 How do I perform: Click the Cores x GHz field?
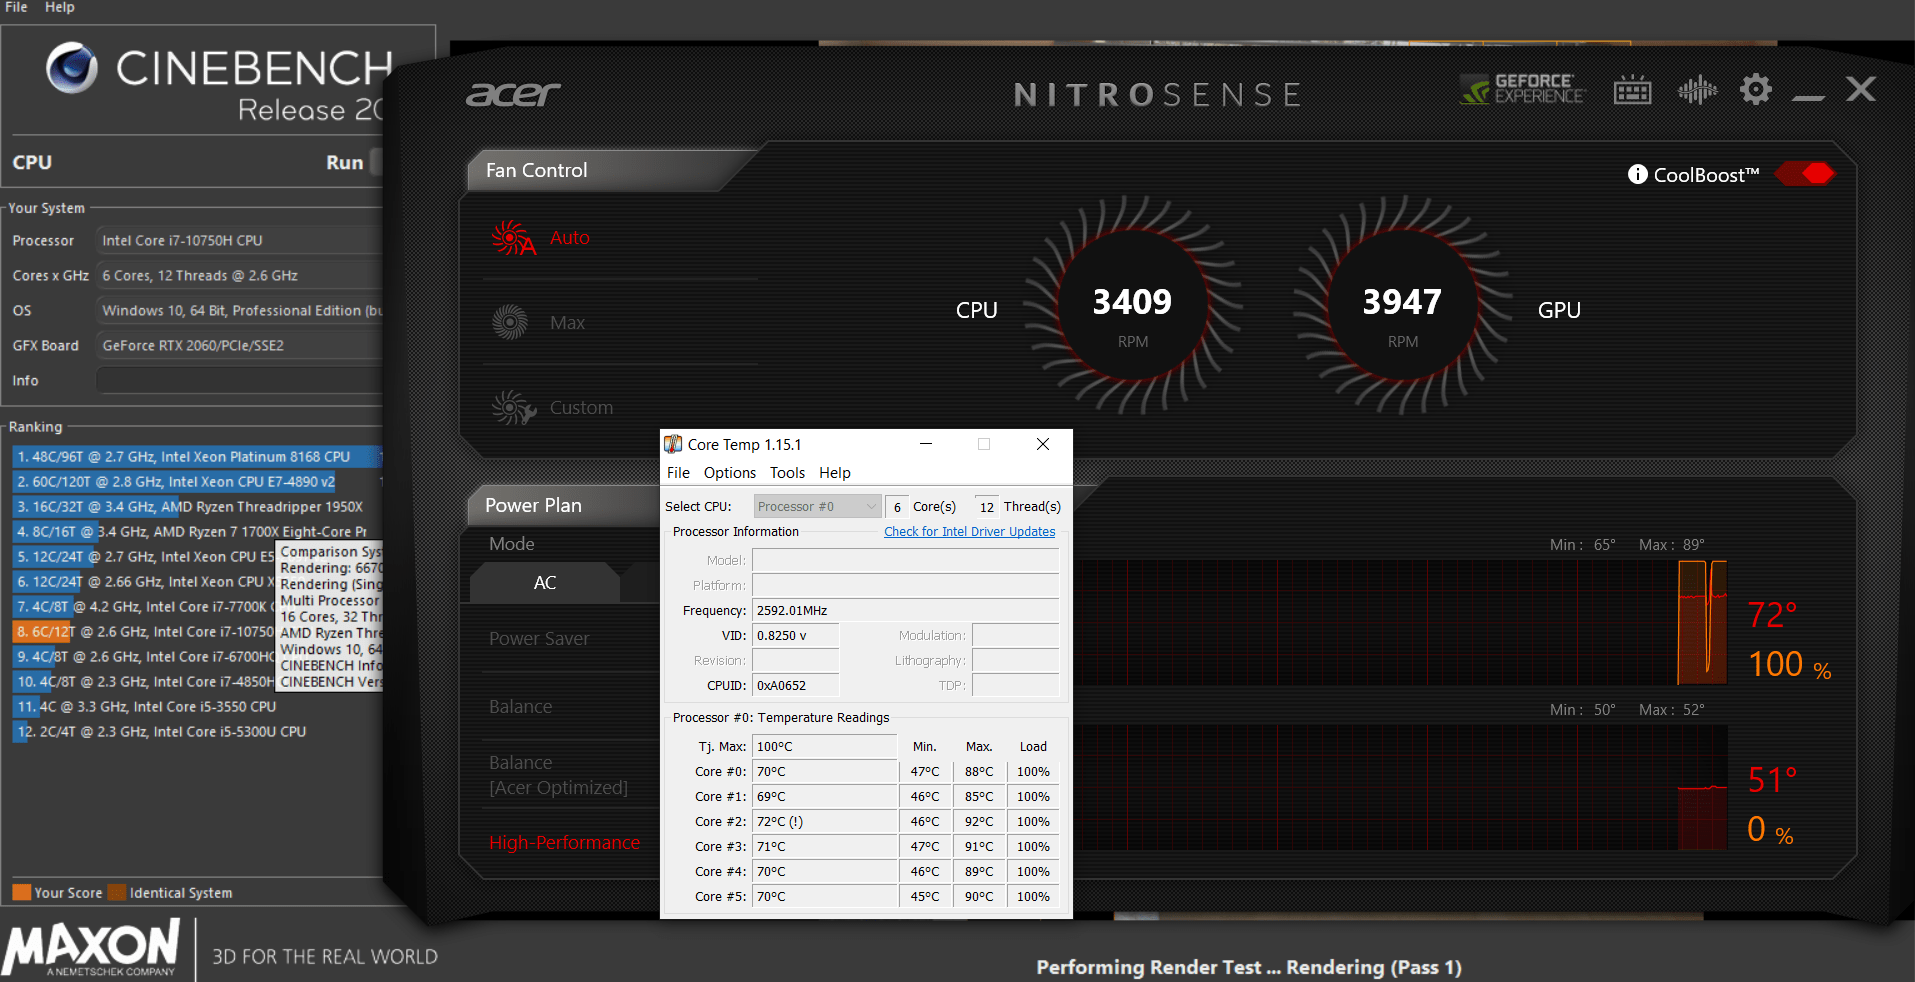tap(239, 275)
